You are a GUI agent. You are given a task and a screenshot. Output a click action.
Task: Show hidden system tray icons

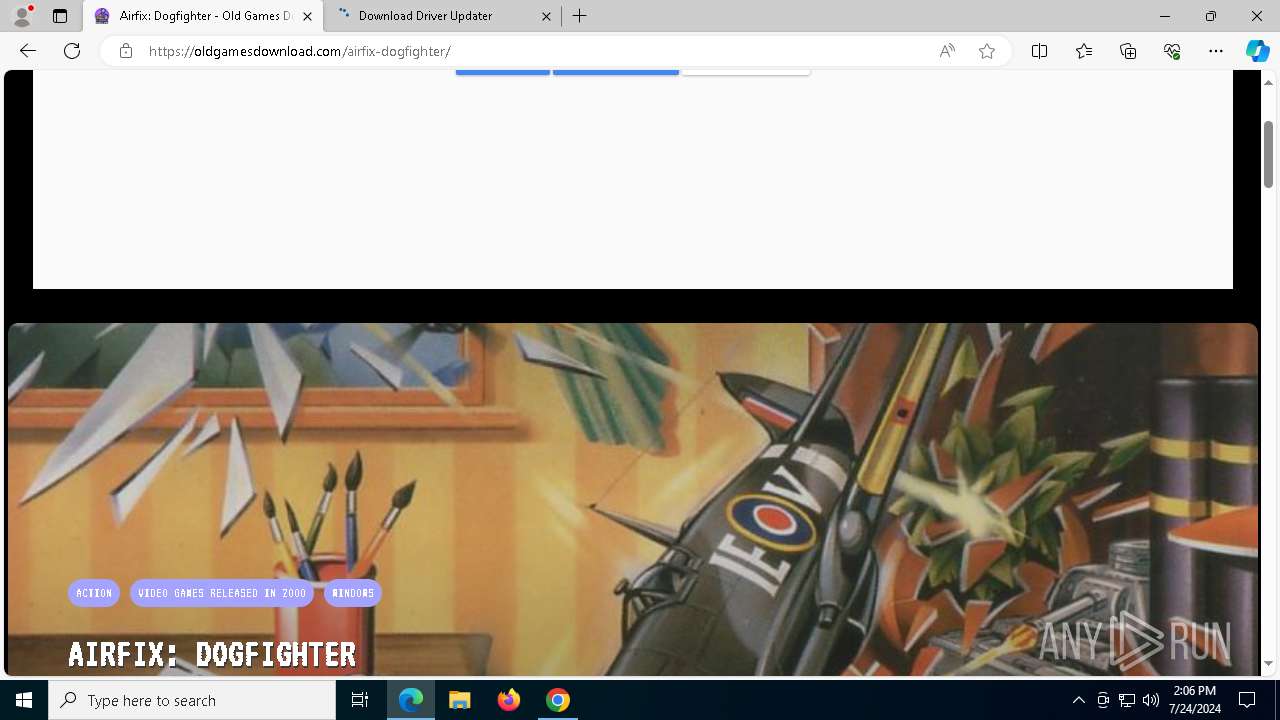[x=1078, y=700]
